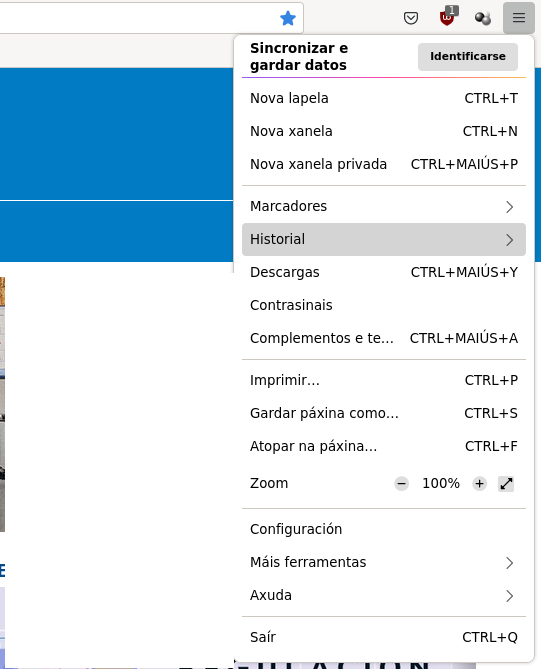The width and height of the screenshot is (541, 669).
Task: Reset zoom by clicking 100% label
Action: (441, 483)
